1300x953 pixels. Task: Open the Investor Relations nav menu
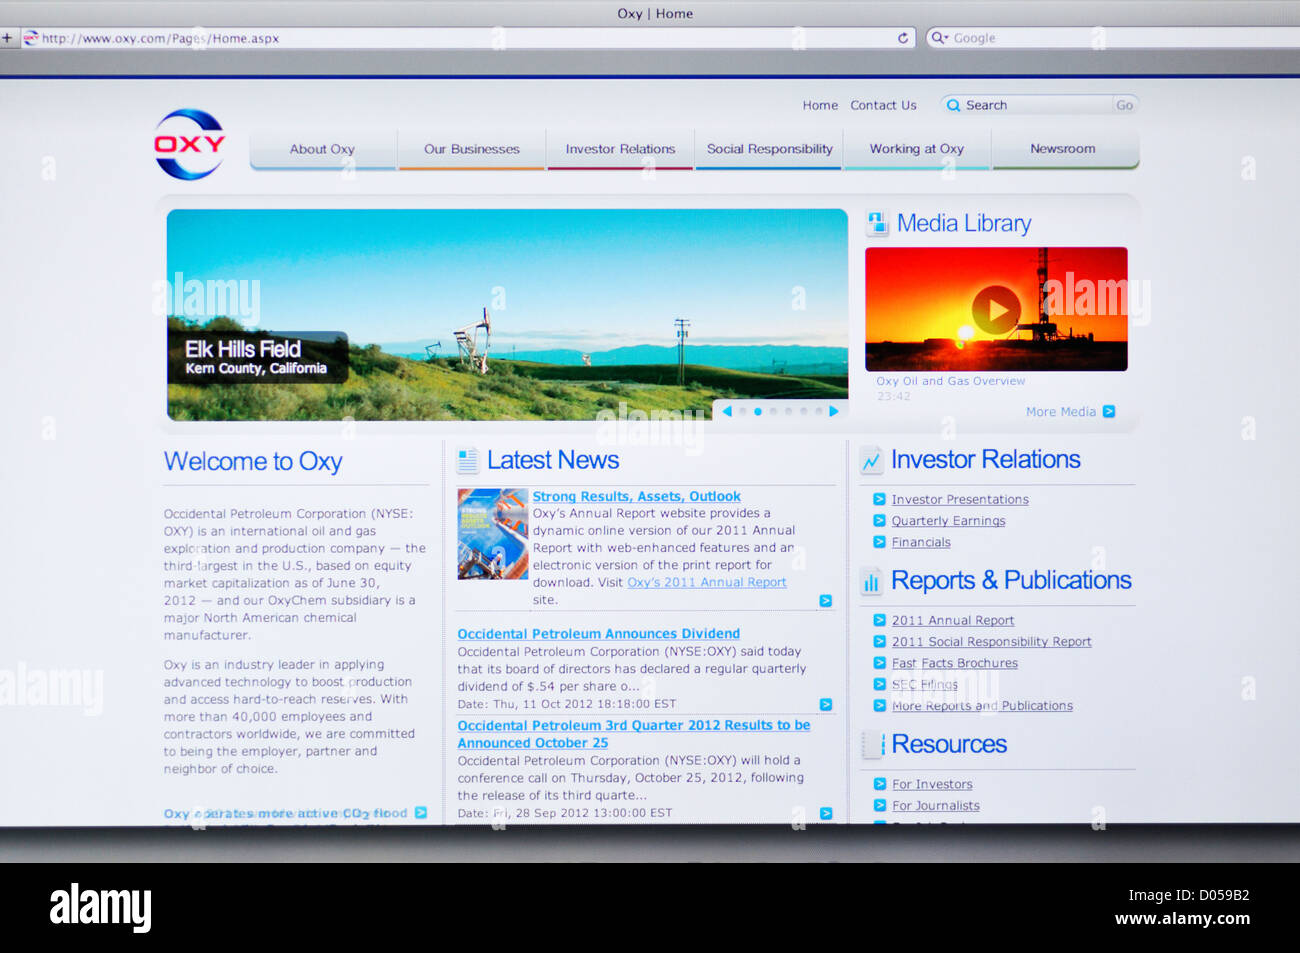pos(620,149)
